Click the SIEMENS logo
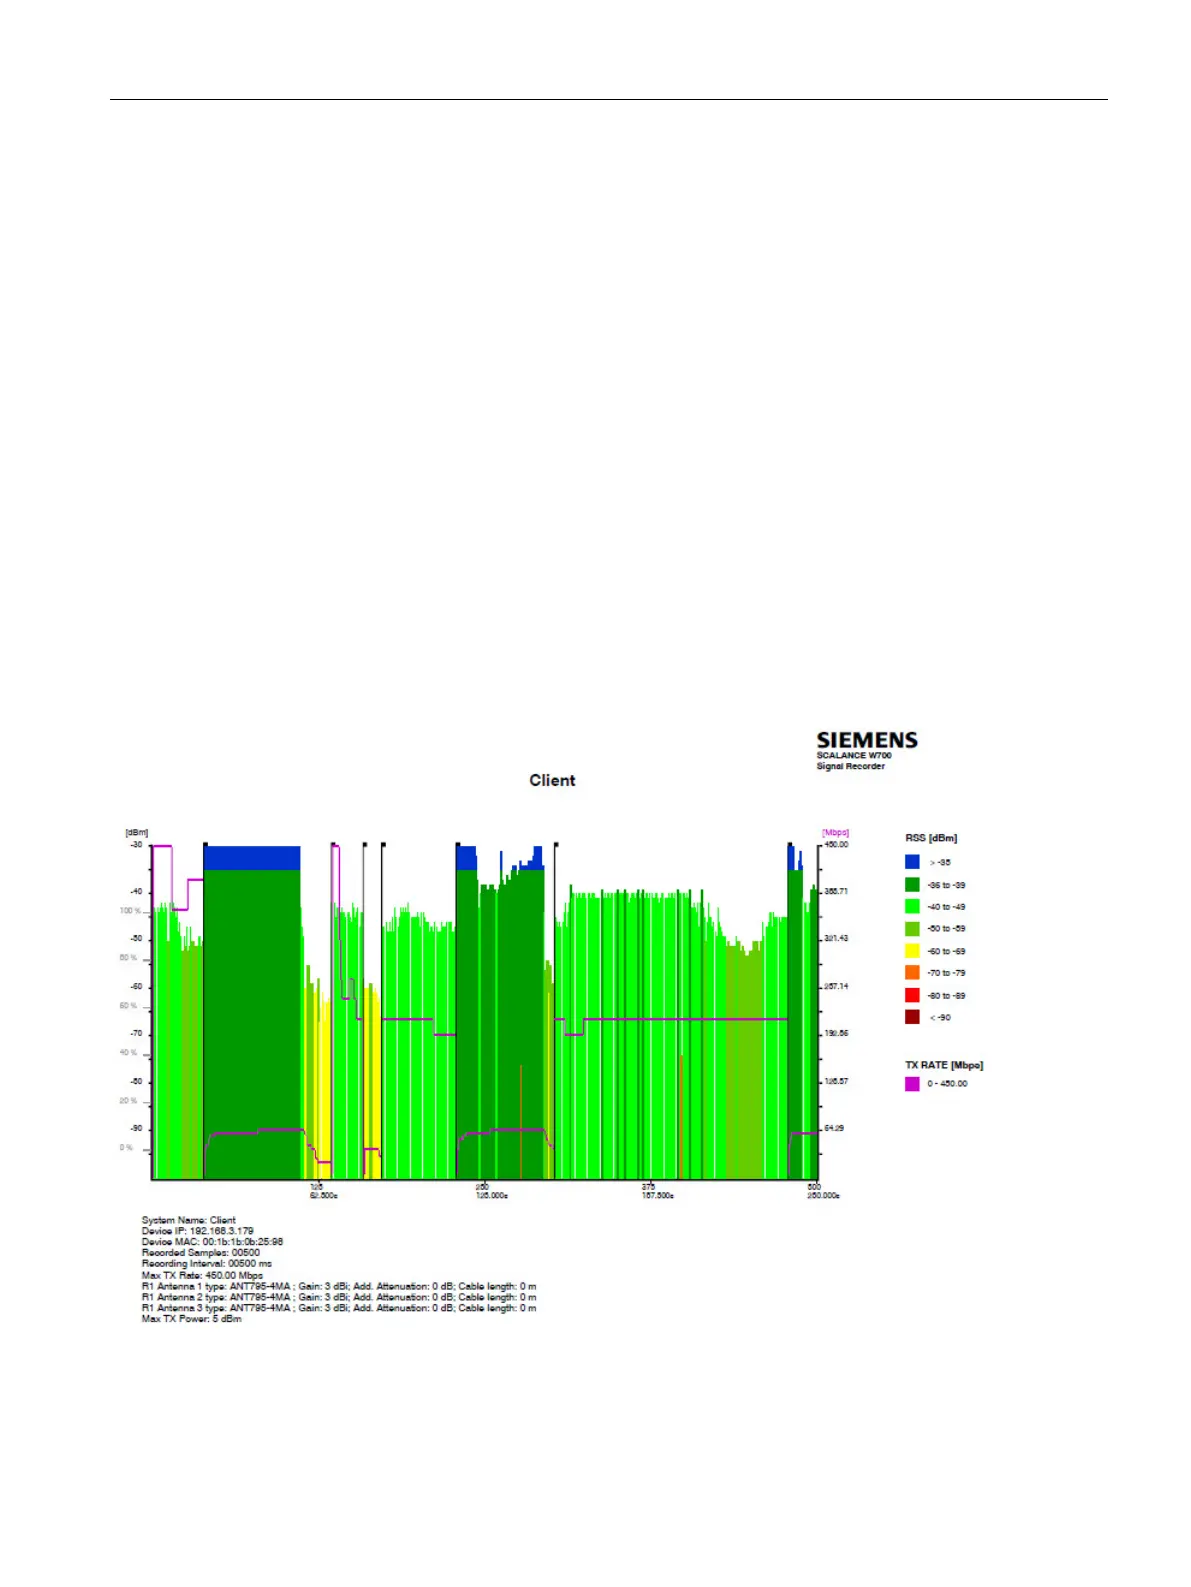Image resolution: width=1191 pixels, height=1587 pixels. pyautogui.click(x=867, y=740)
